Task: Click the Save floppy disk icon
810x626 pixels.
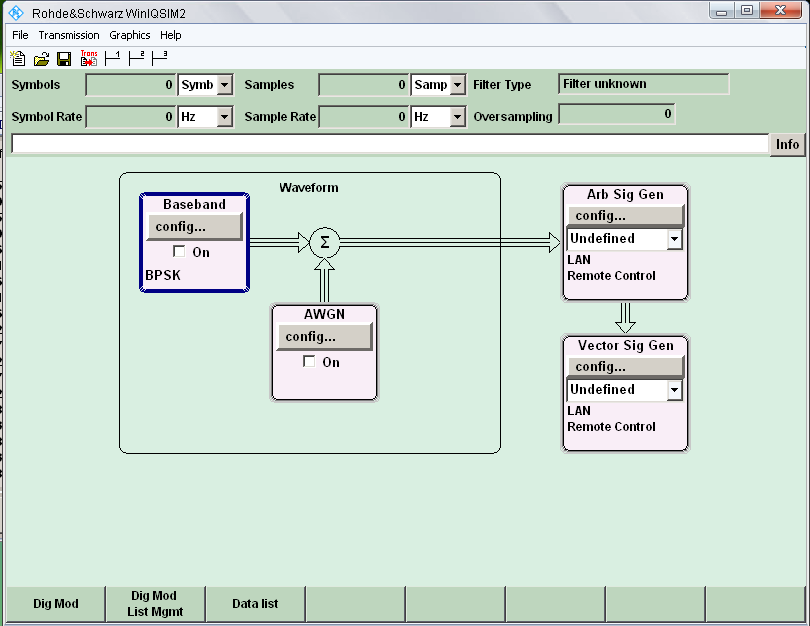Action: [x=64, y=59]
